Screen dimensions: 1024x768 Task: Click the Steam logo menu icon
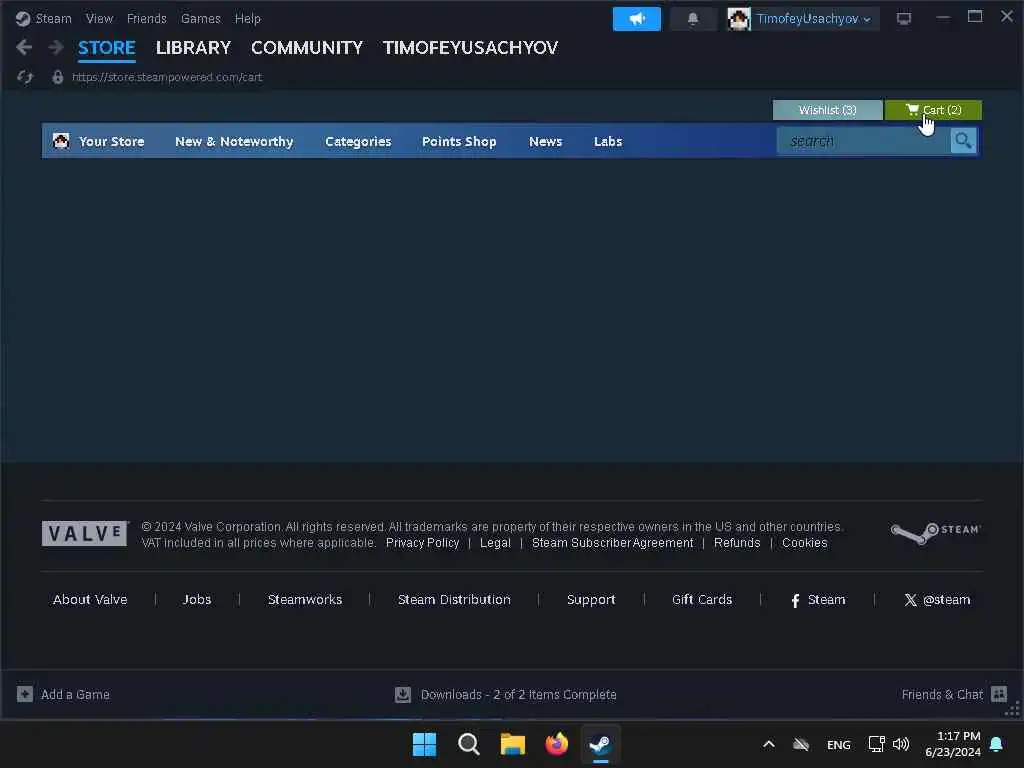23,19
